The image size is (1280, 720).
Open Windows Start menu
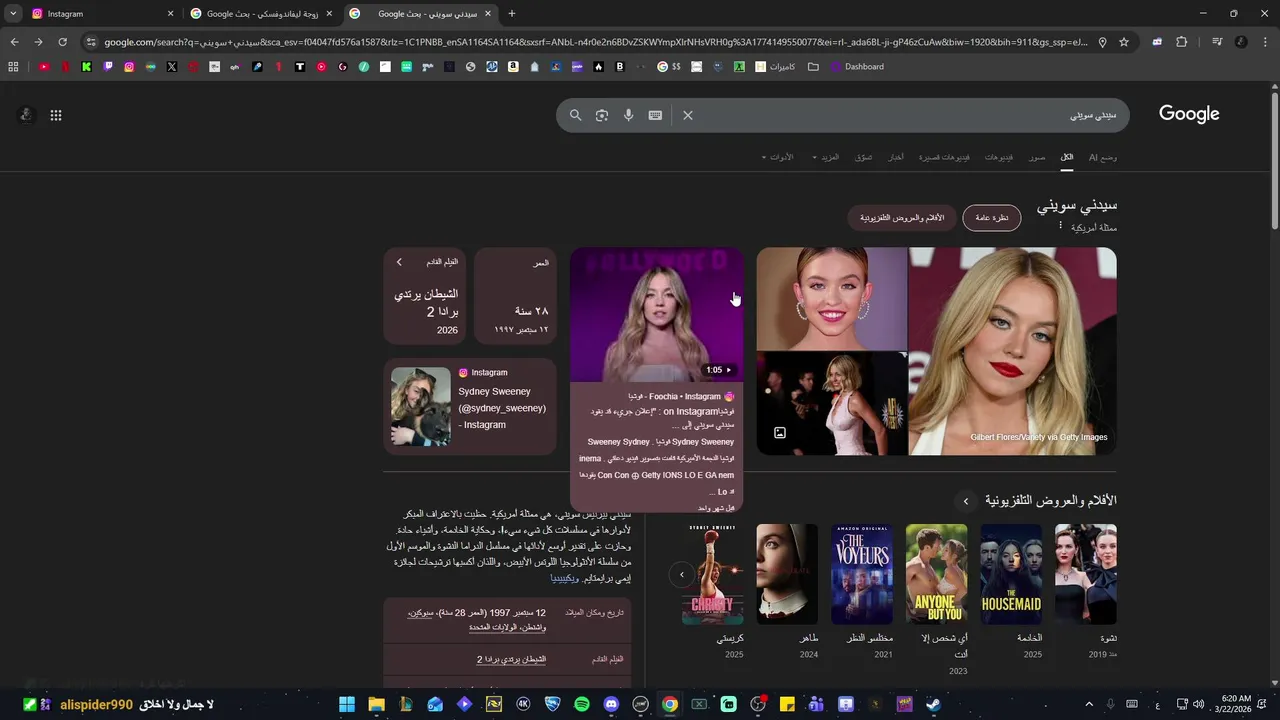coord(347,704)
